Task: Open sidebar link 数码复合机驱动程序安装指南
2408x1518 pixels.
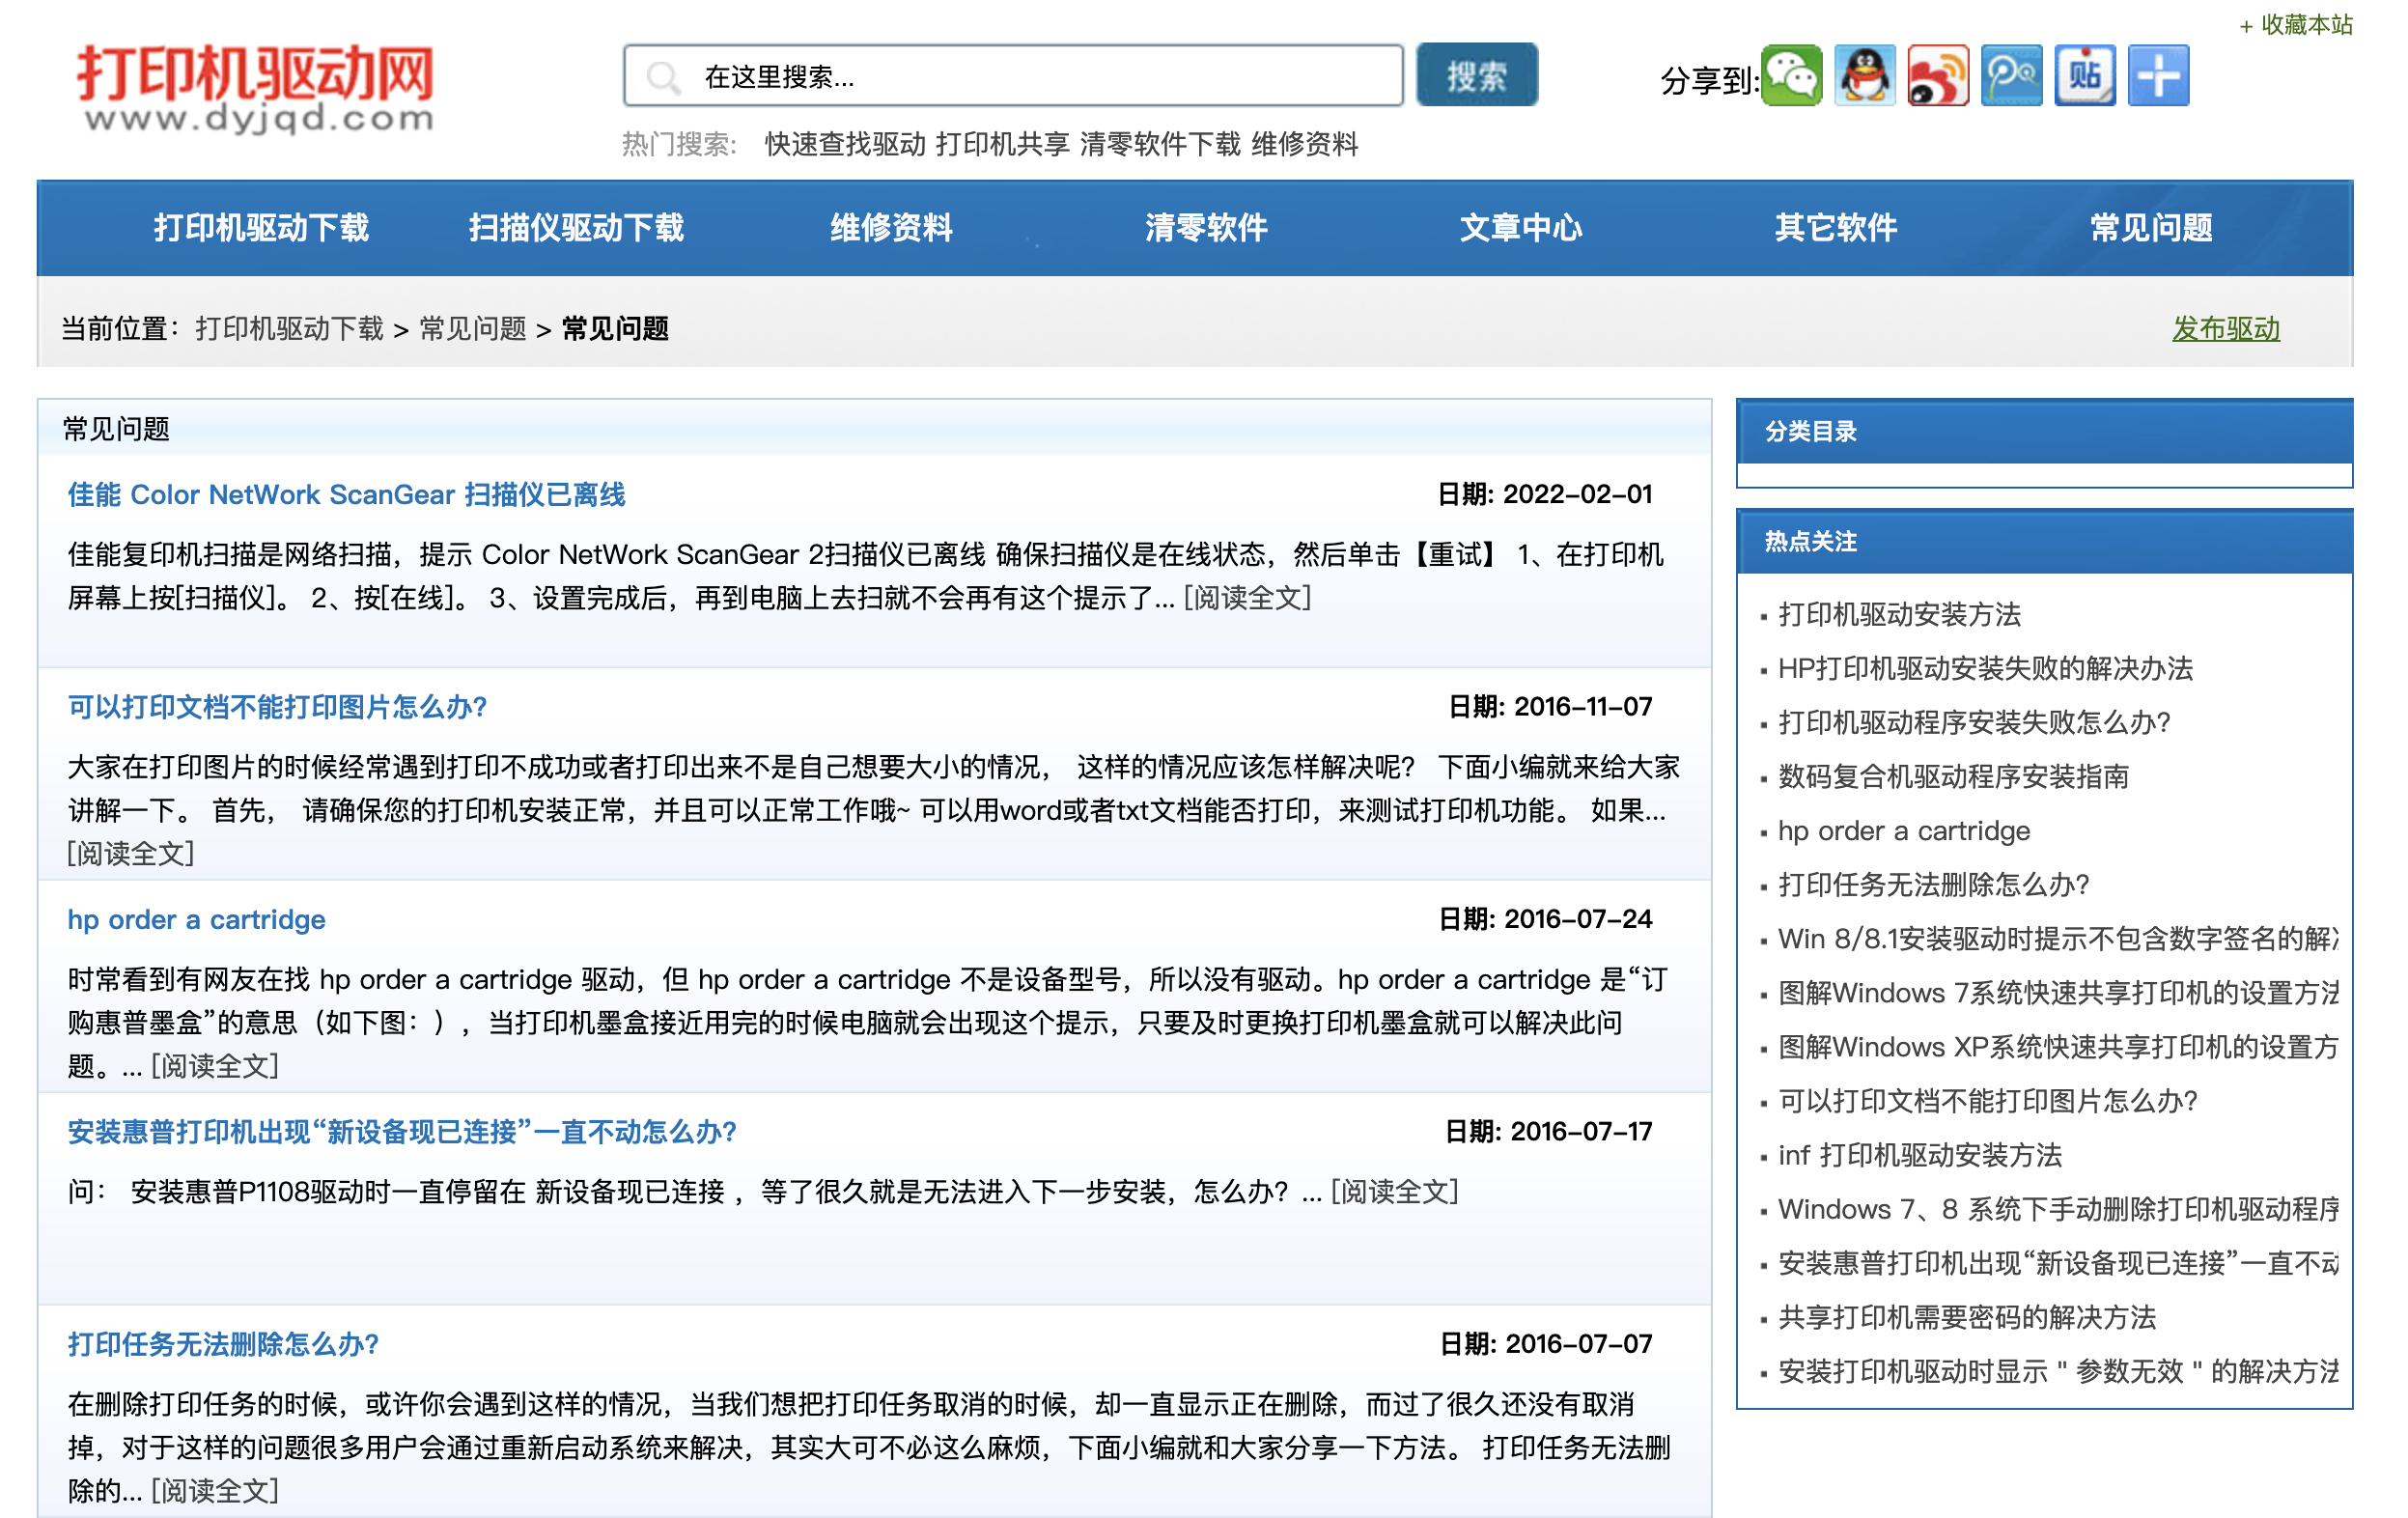Action: point(1953,777)
